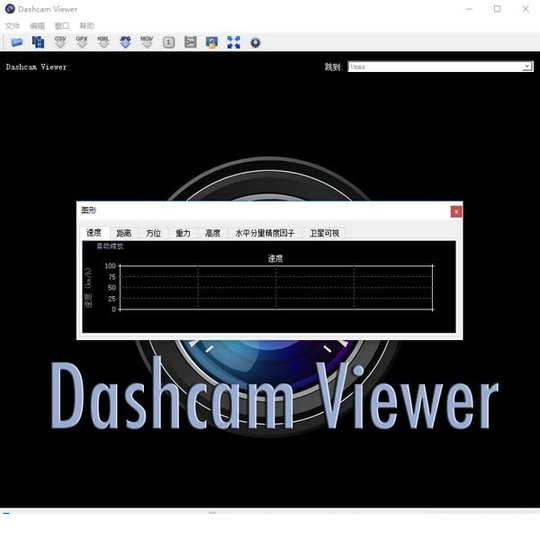
Task: Click the speed graph plot area
Action: pos(276,287)
